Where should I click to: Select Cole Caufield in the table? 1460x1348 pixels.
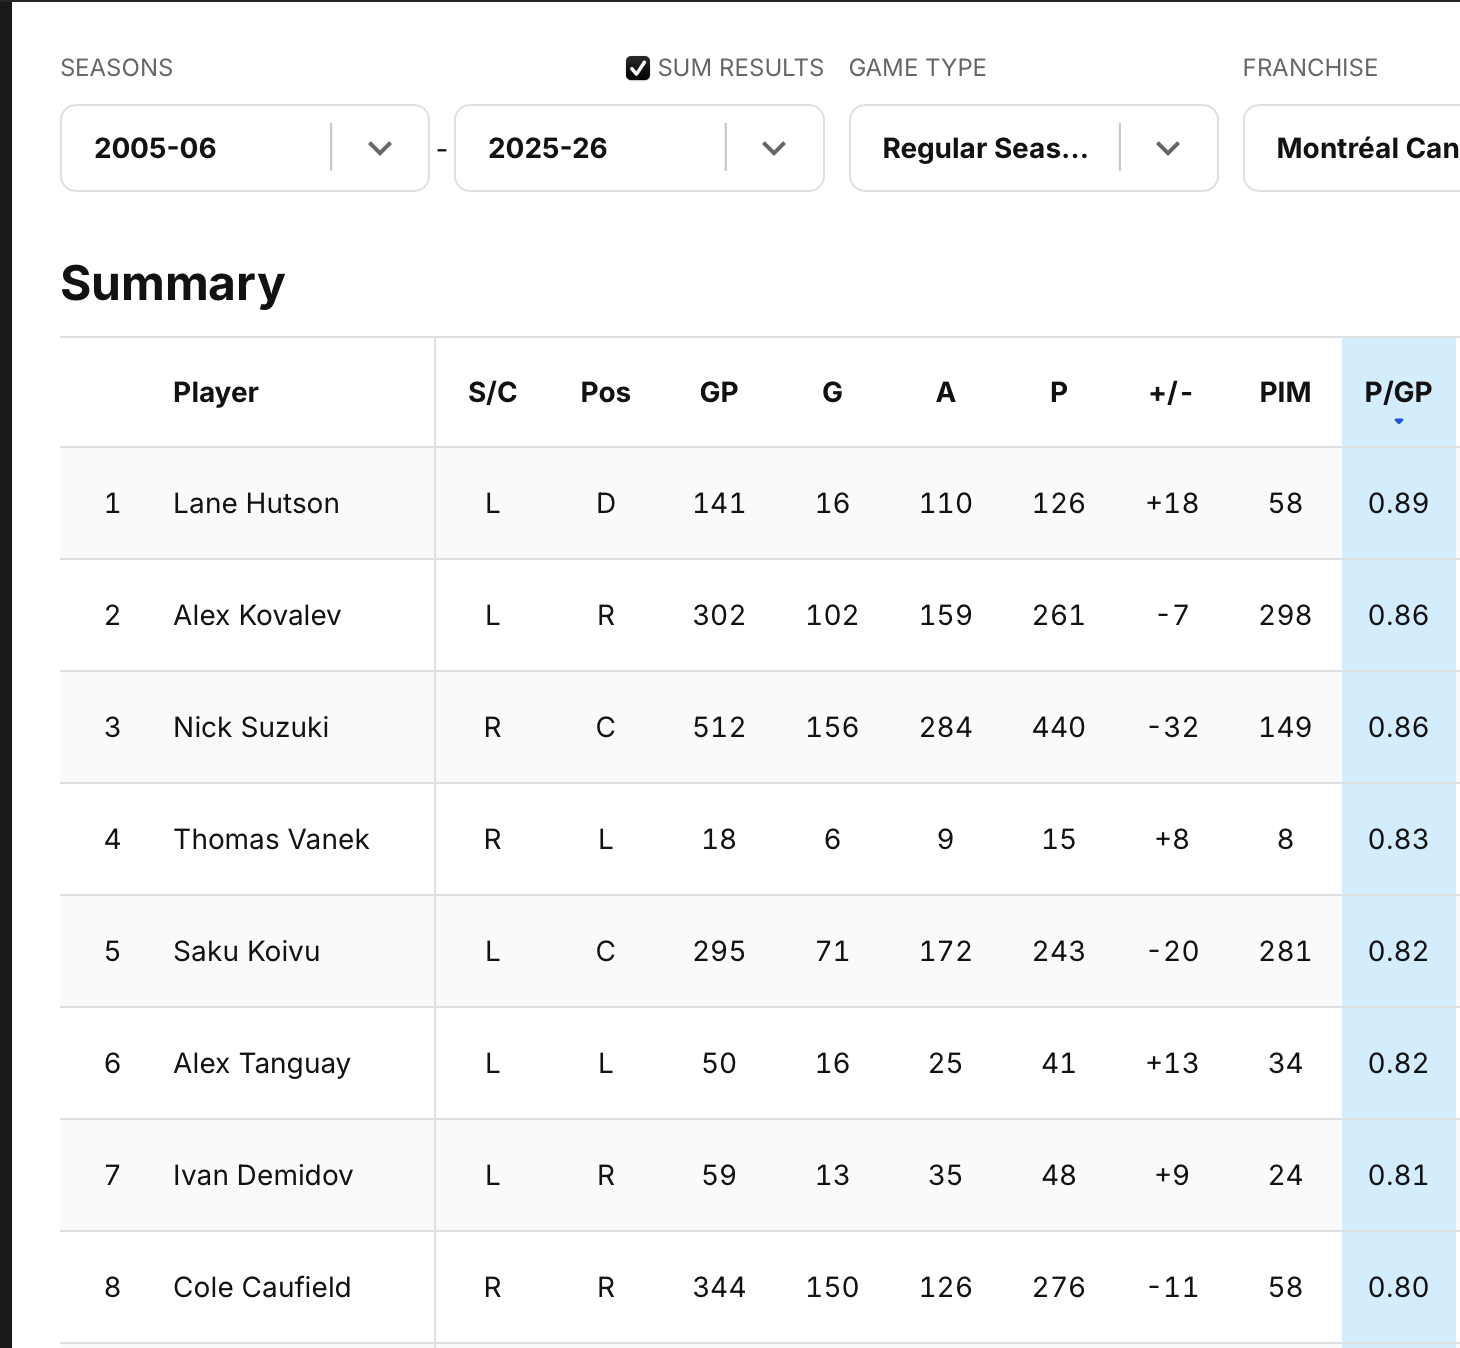[x=262, y=1287]
